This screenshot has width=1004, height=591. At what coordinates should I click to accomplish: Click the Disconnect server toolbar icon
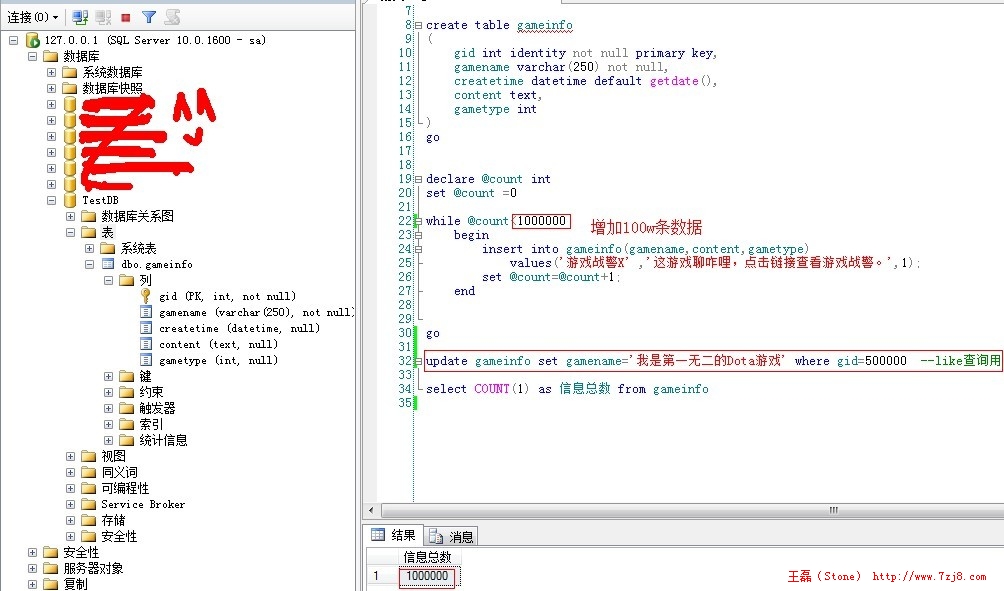pos(102,16)
